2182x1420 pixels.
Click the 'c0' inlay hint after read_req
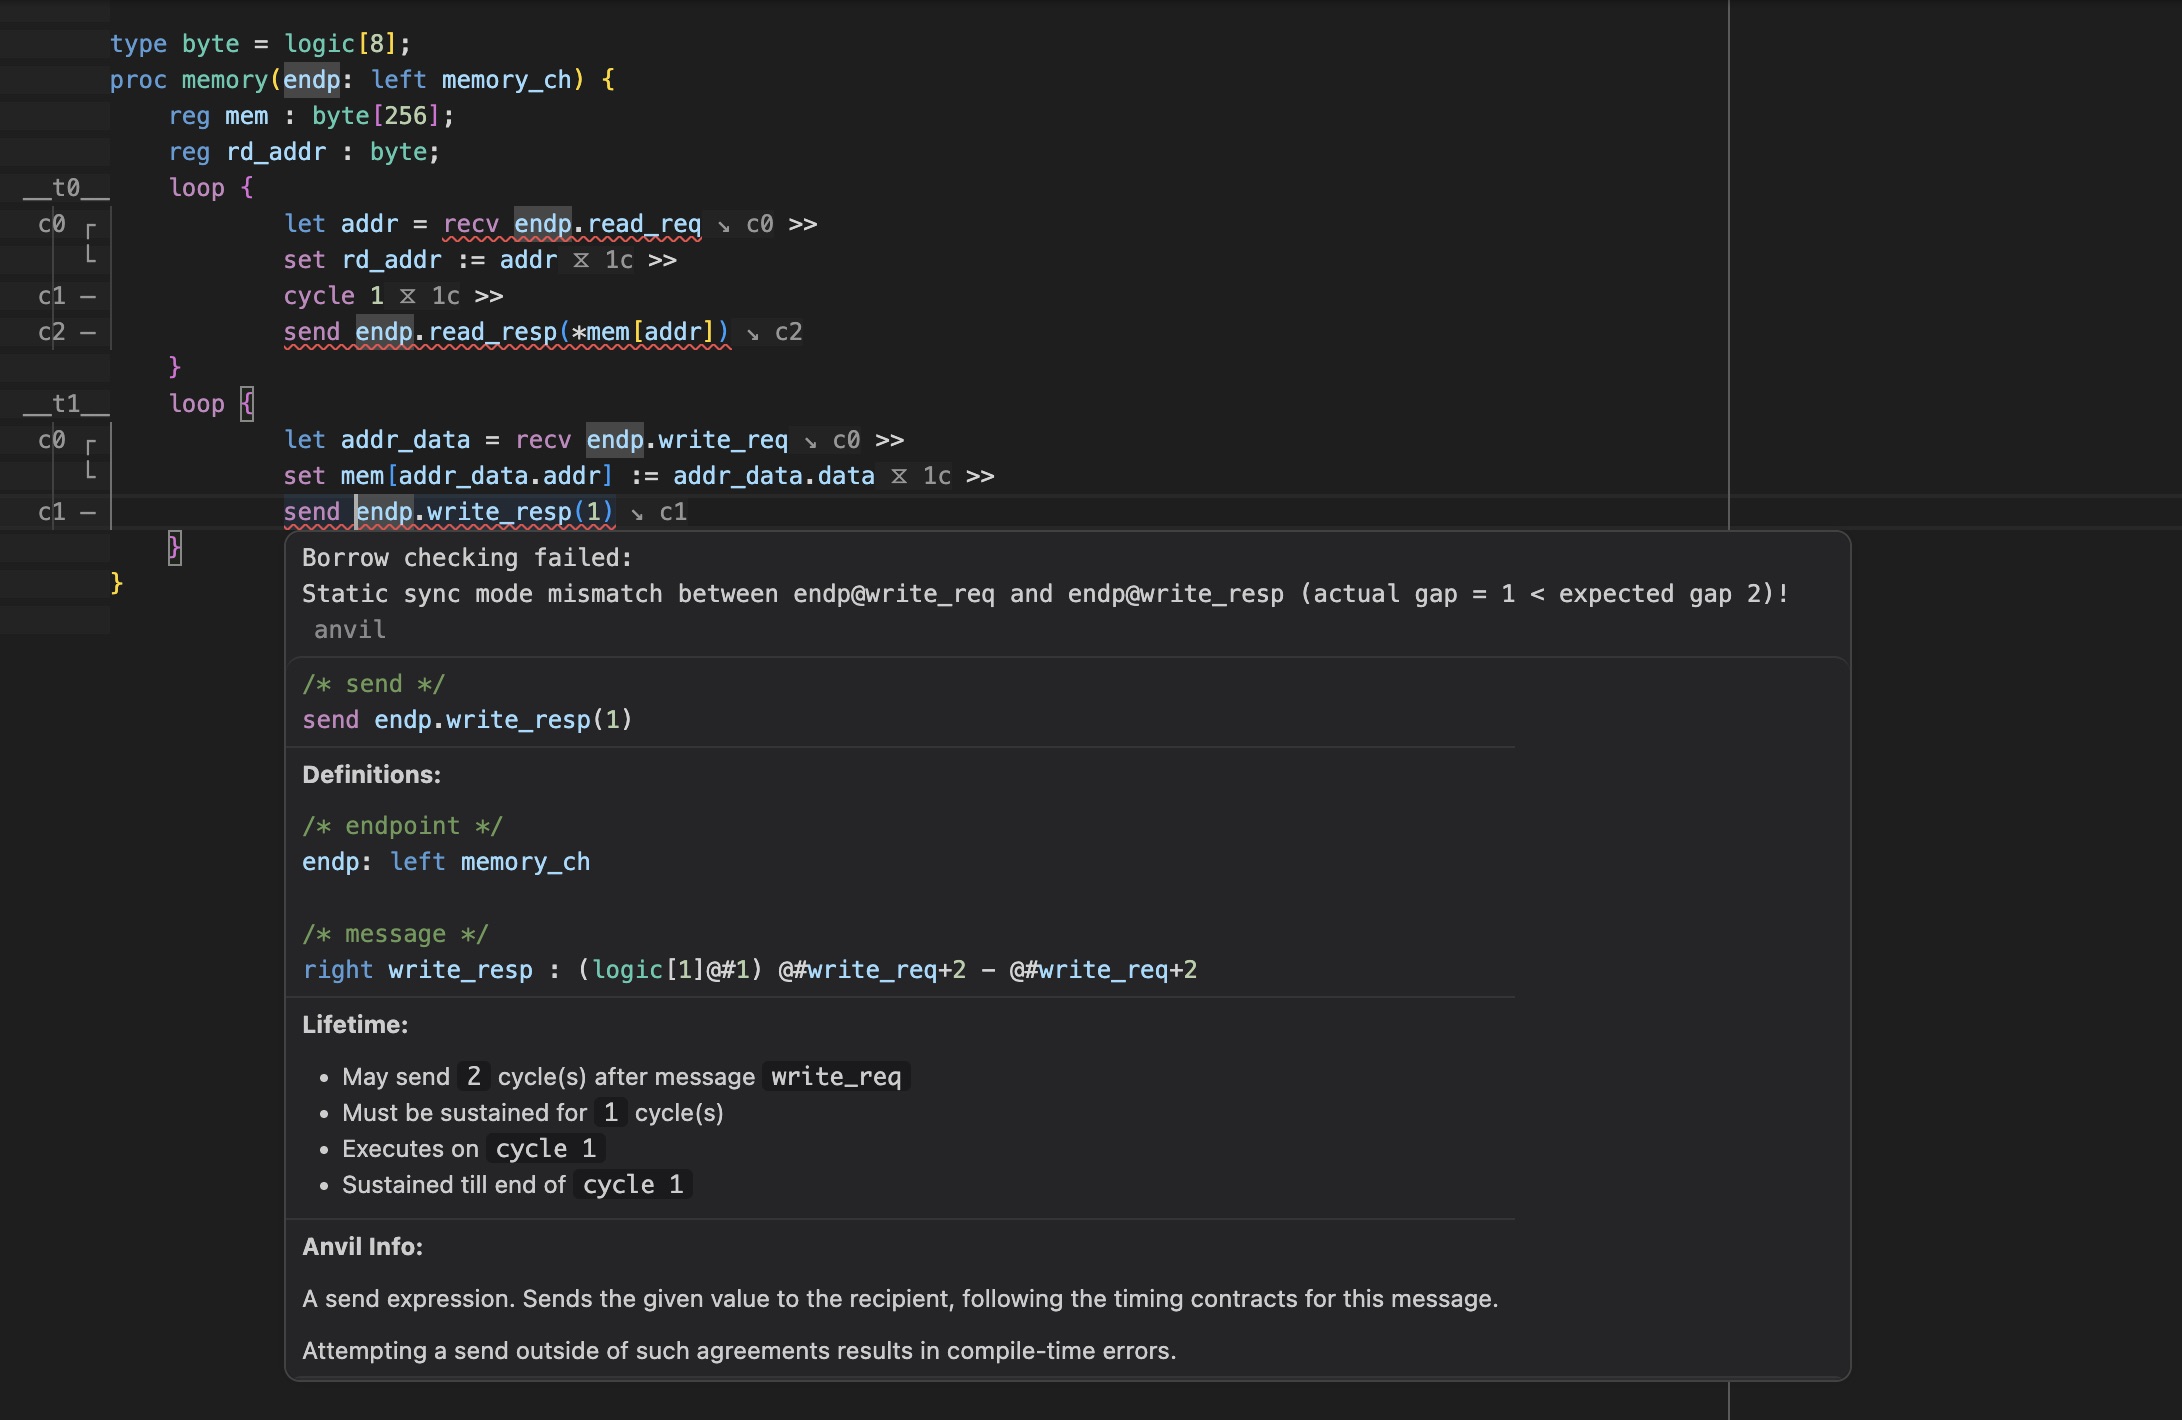(x=760, y=224)
